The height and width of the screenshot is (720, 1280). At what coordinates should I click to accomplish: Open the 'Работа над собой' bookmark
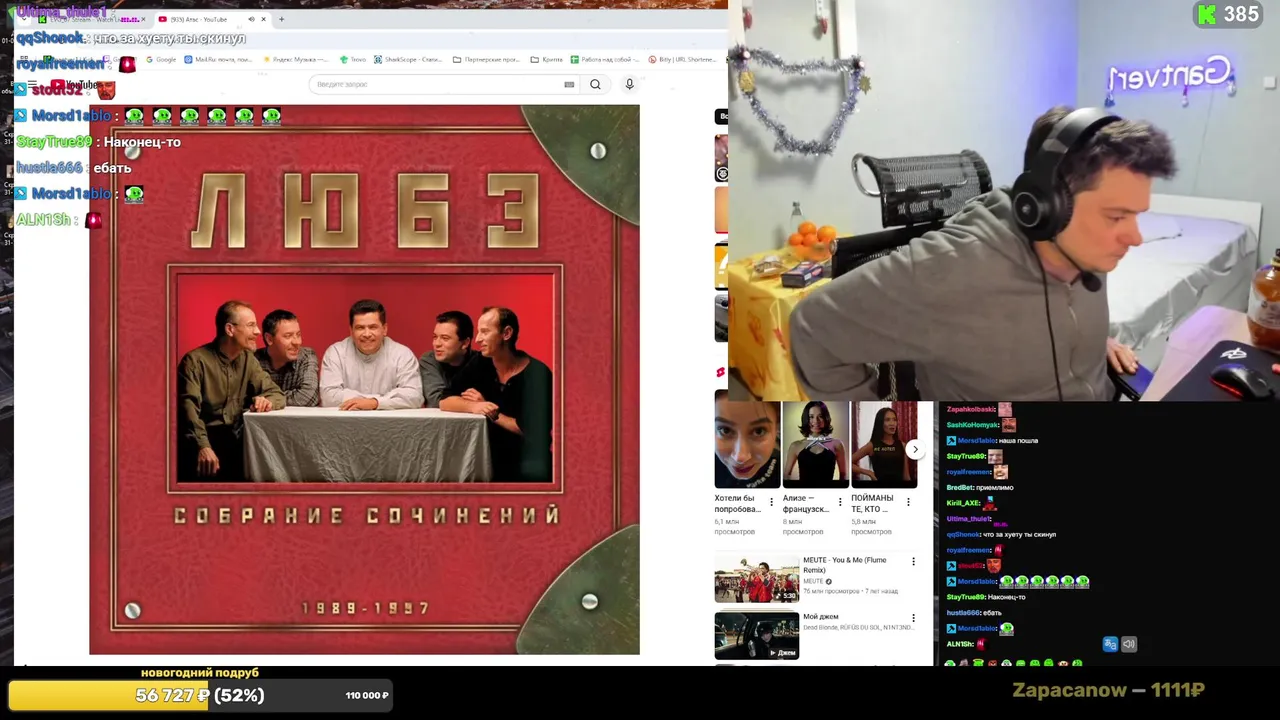tap(605, 59)
